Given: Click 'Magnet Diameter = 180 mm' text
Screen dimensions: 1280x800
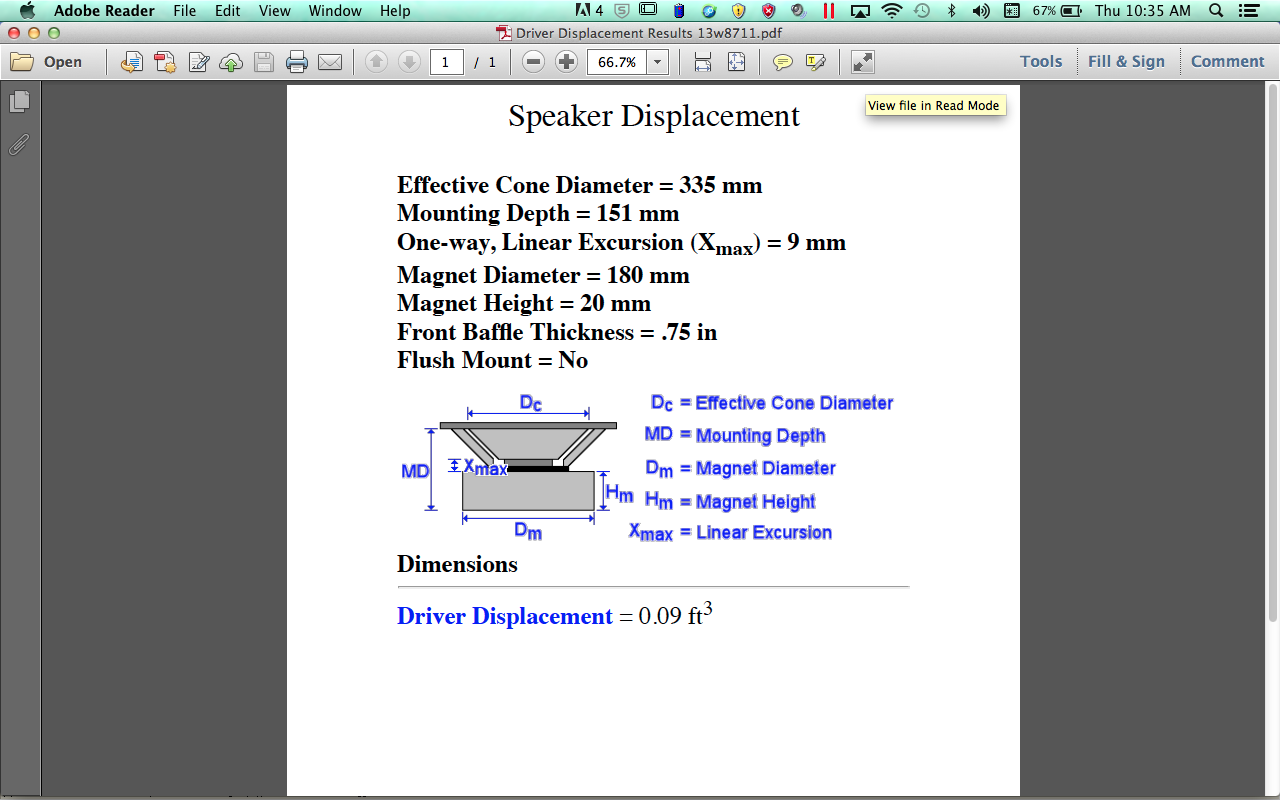Looking at the screenshot, I should point(543,275).
